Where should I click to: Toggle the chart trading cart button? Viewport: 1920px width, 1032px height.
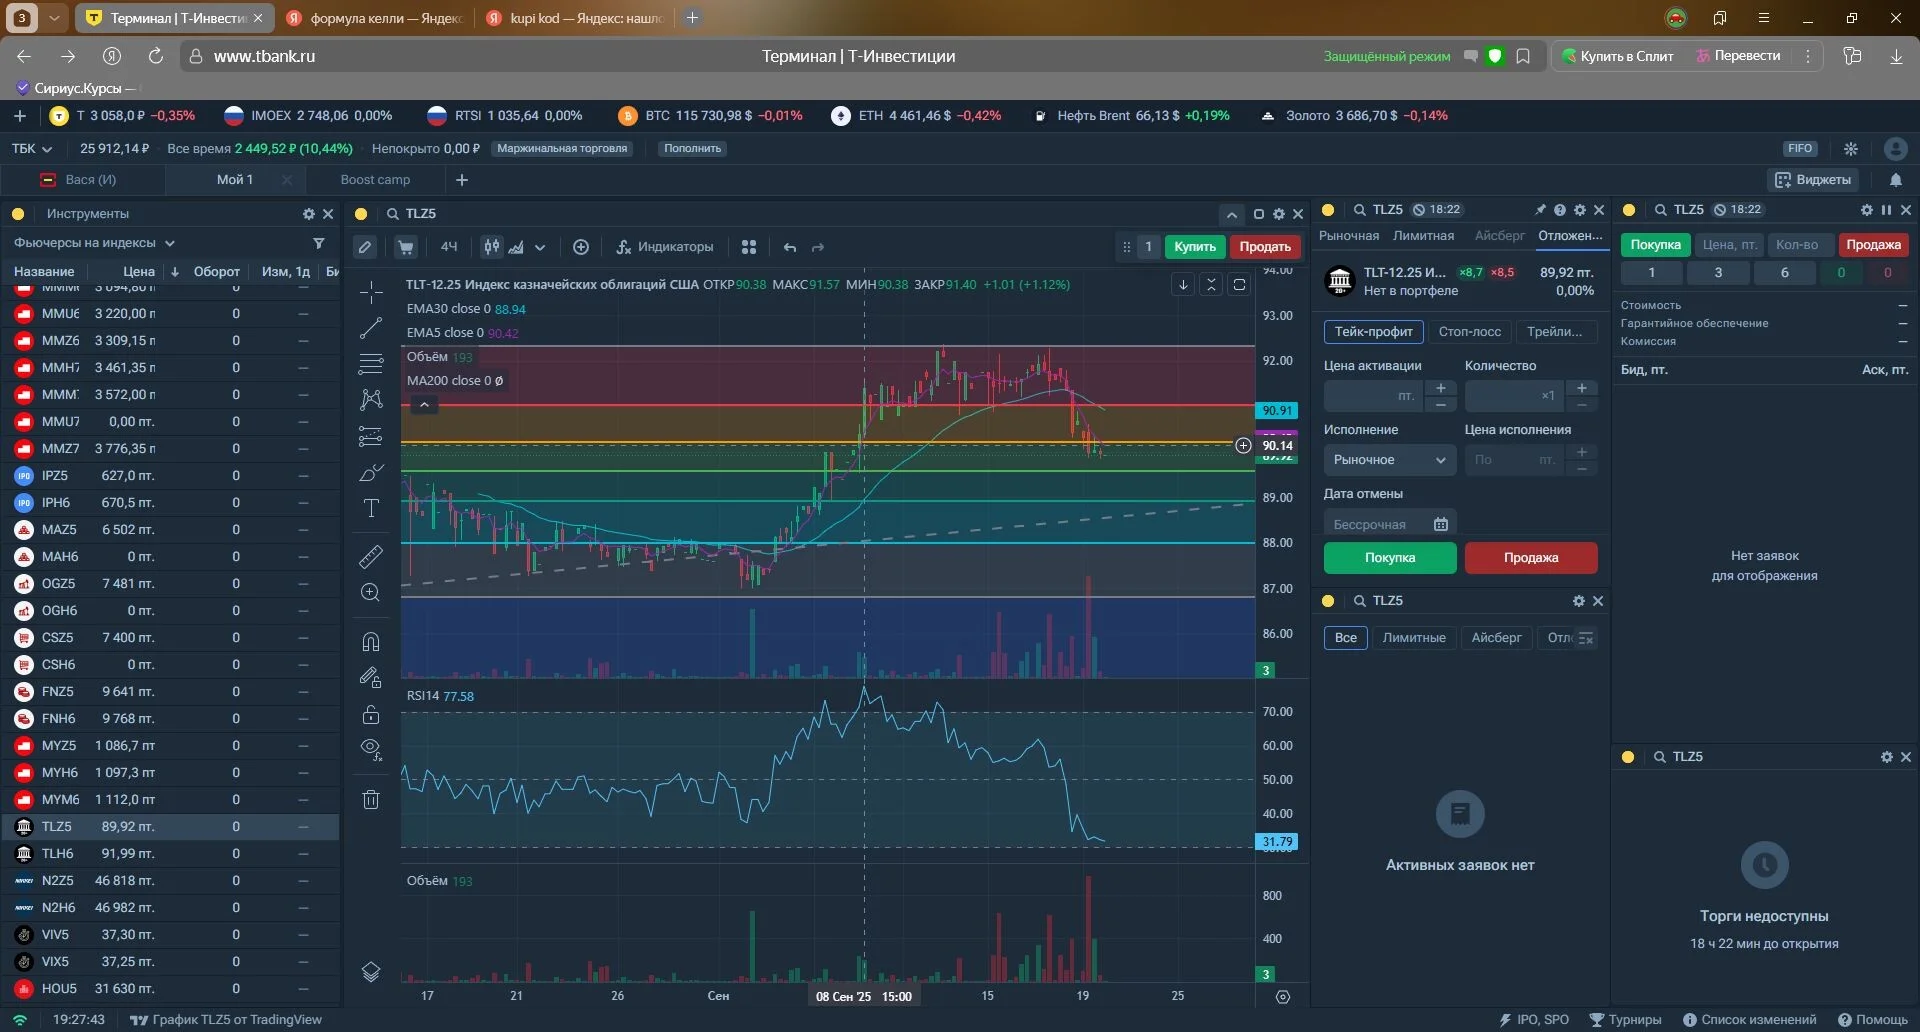(405, 247)
